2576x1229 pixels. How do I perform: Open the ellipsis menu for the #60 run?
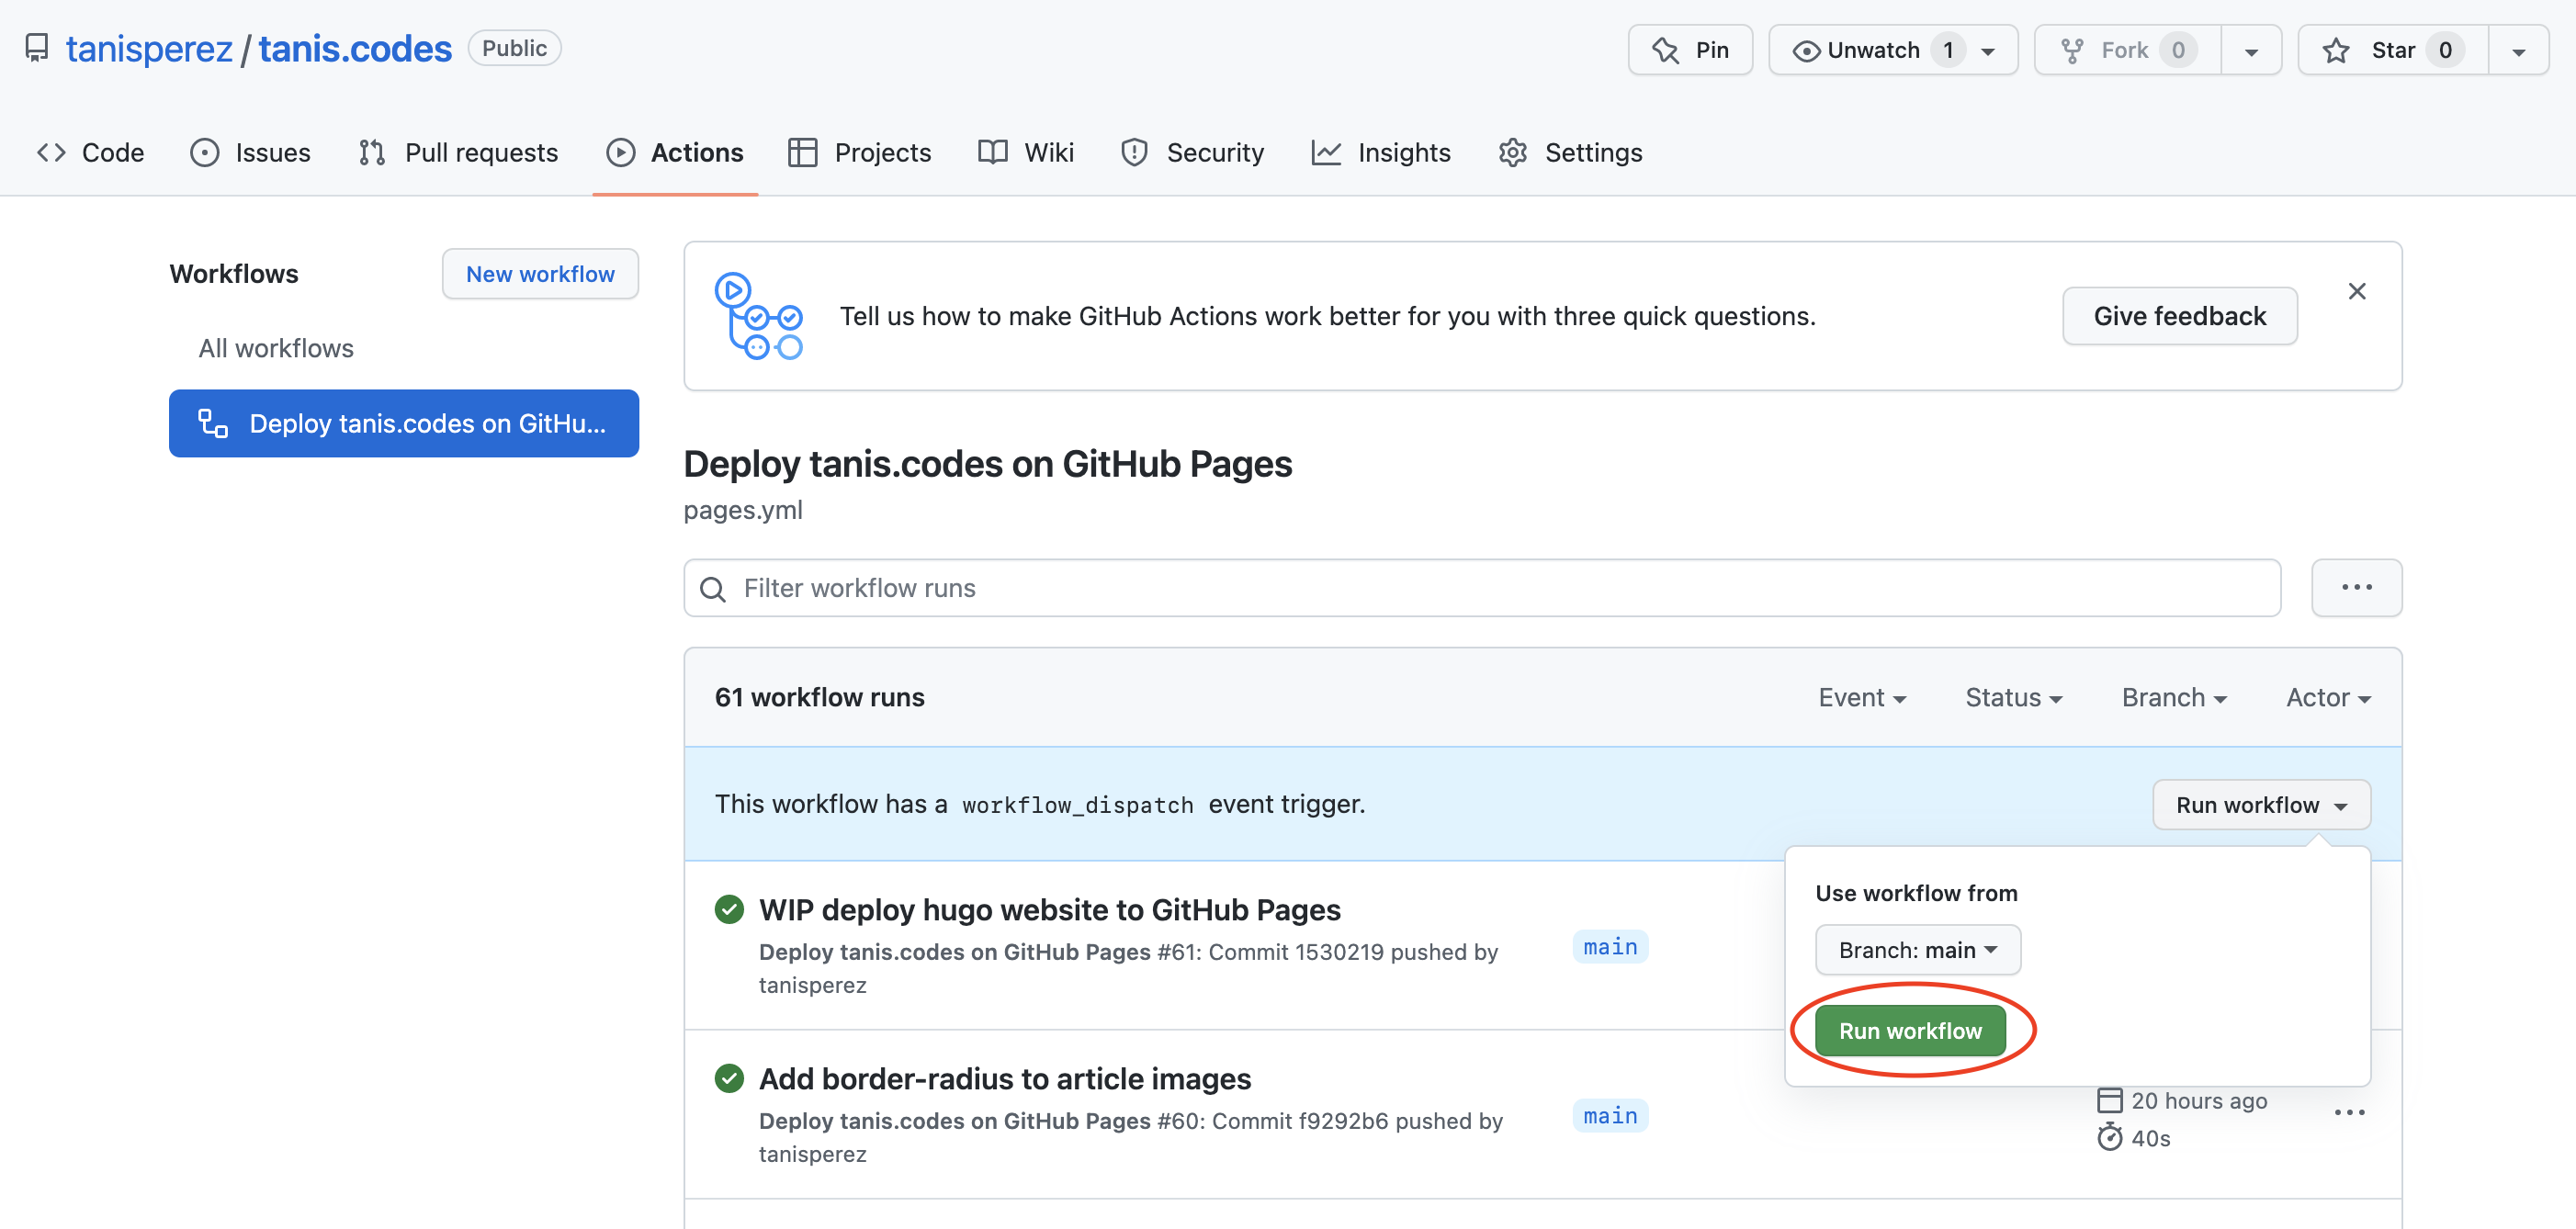[x=2350, y=1112]
